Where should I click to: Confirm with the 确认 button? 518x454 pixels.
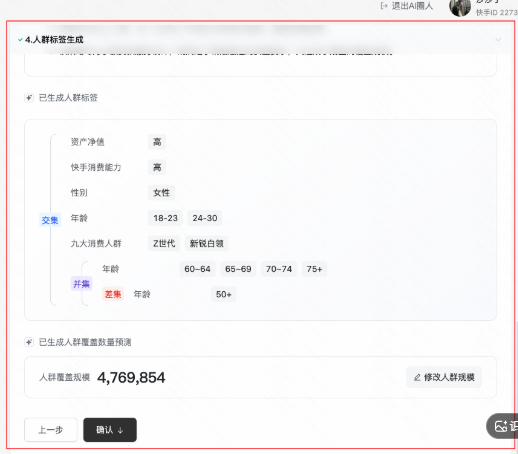110,430
